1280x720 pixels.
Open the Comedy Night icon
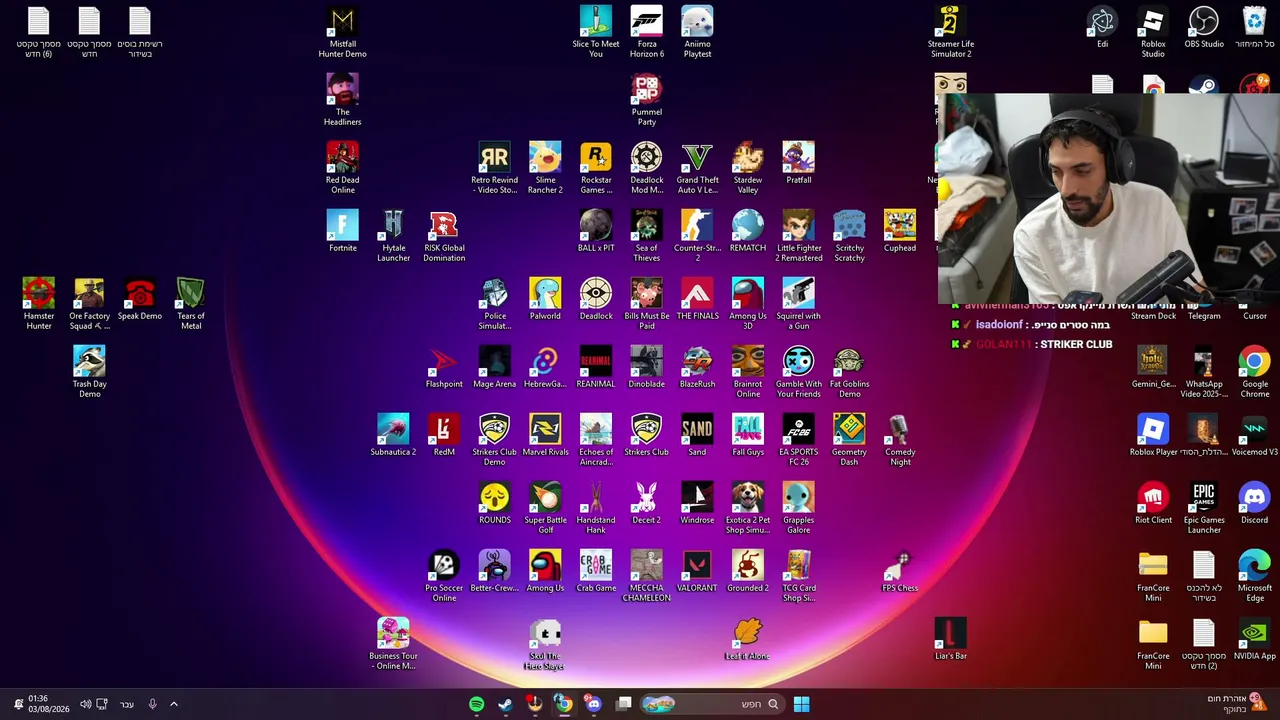tap(900, 440)
